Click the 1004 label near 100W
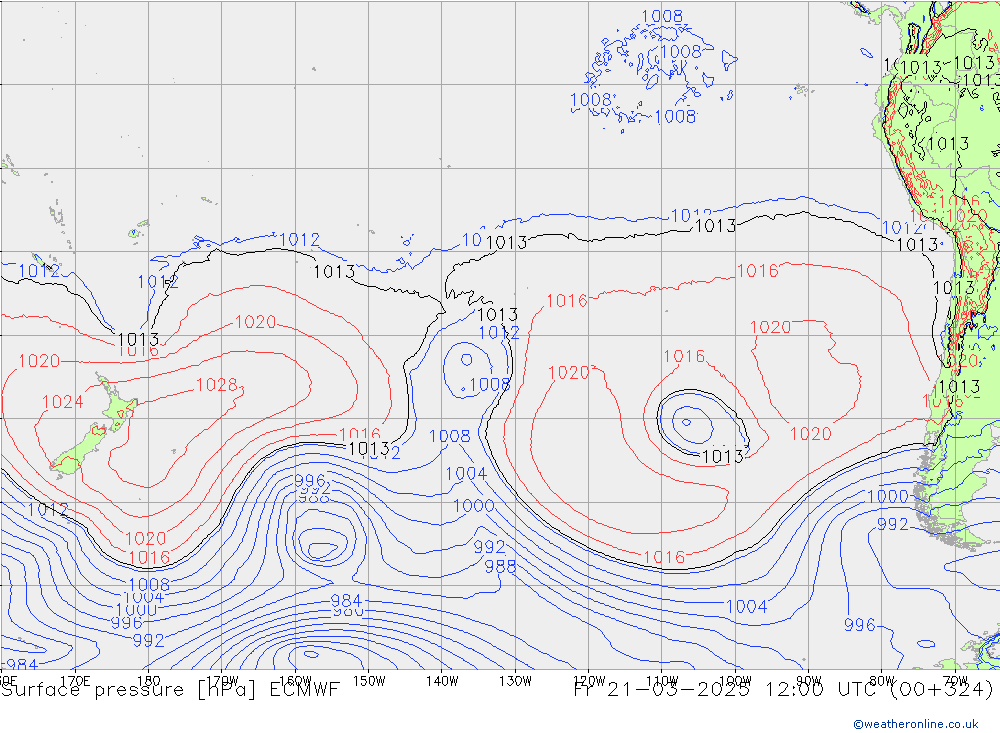The image size is (1000, 733). [x=745, y=606]
